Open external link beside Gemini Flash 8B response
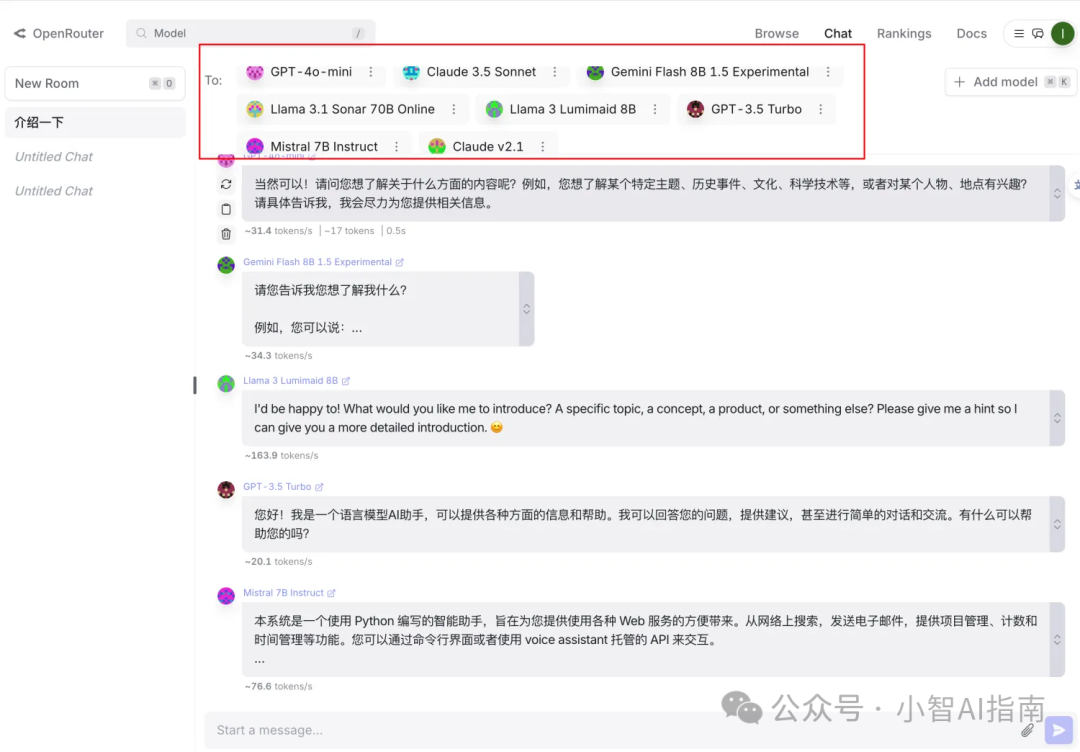The height and width of the screenshot is (752, 1080). (399, 262)
